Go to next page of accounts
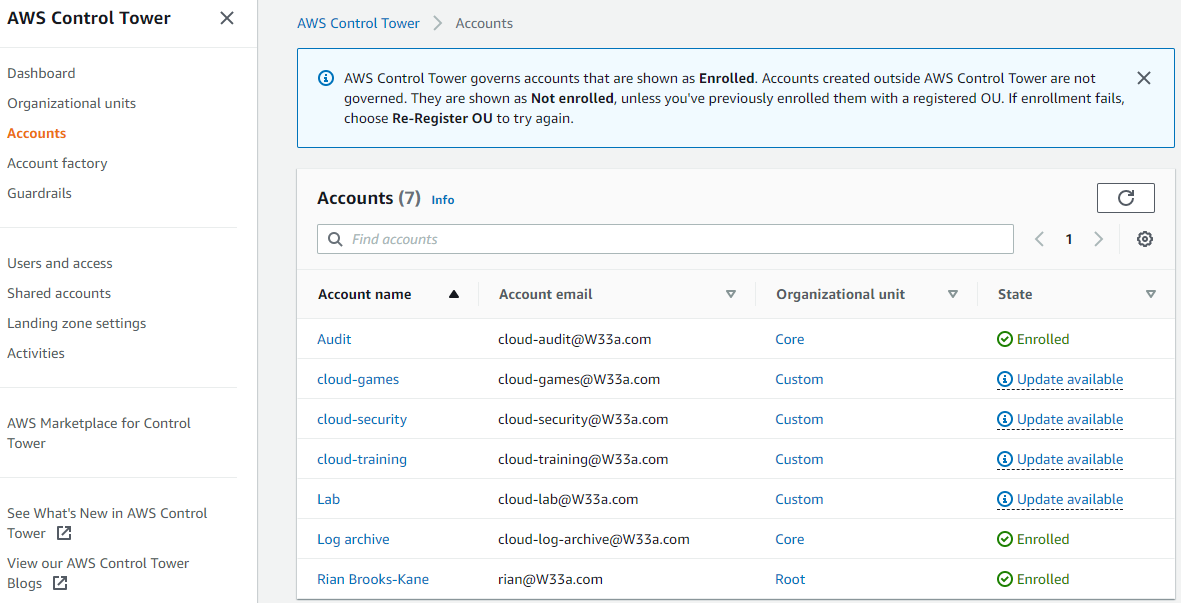The height and width of the screenshot is (603, 1181). (x=1098, y=239)
